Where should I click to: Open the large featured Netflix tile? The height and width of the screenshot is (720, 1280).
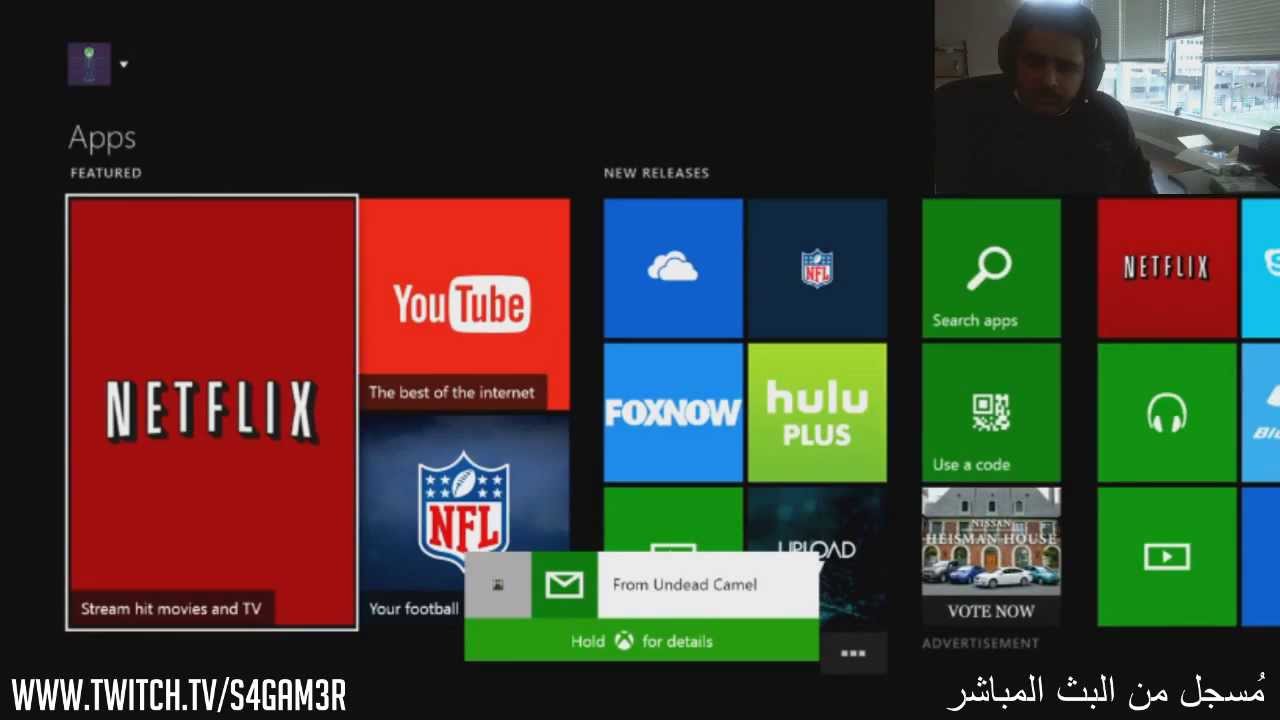[212, 413]
